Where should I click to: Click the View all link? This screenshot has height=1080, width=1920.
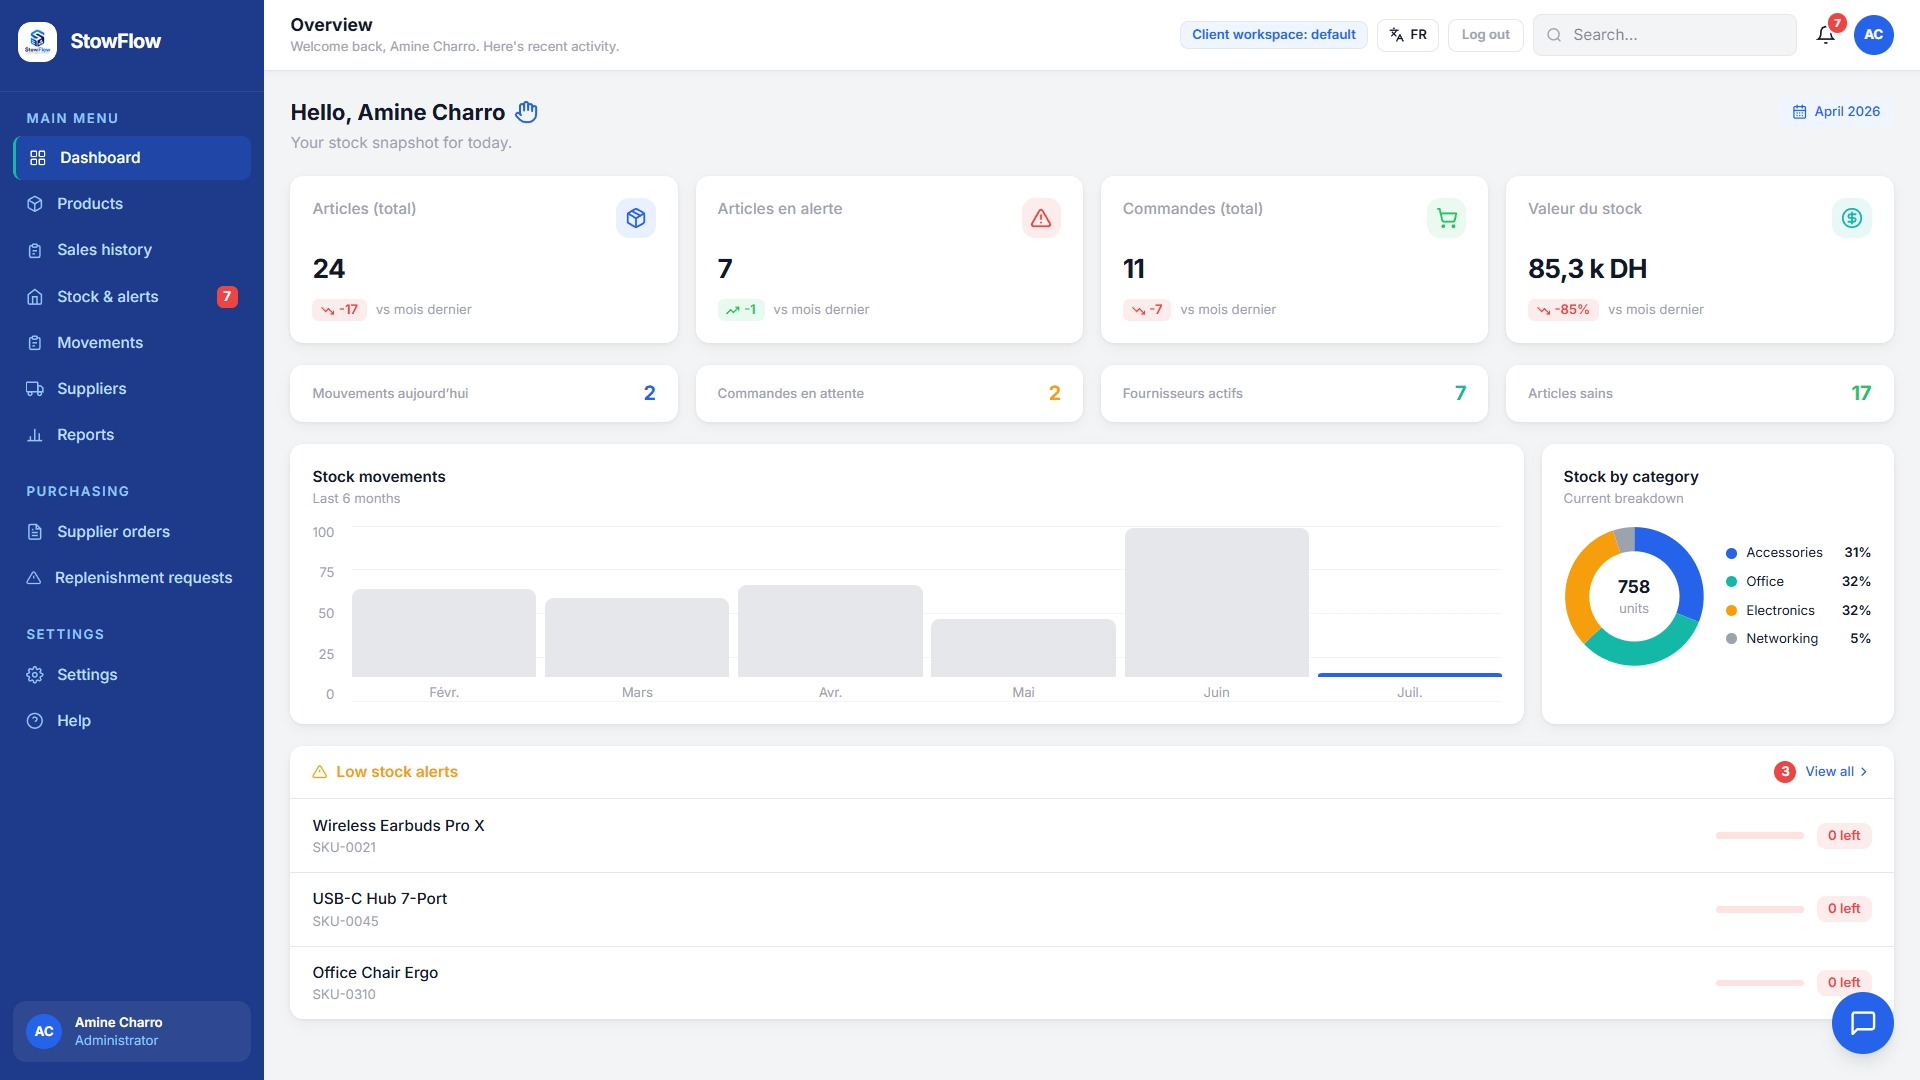click(x=1836, y=772)
